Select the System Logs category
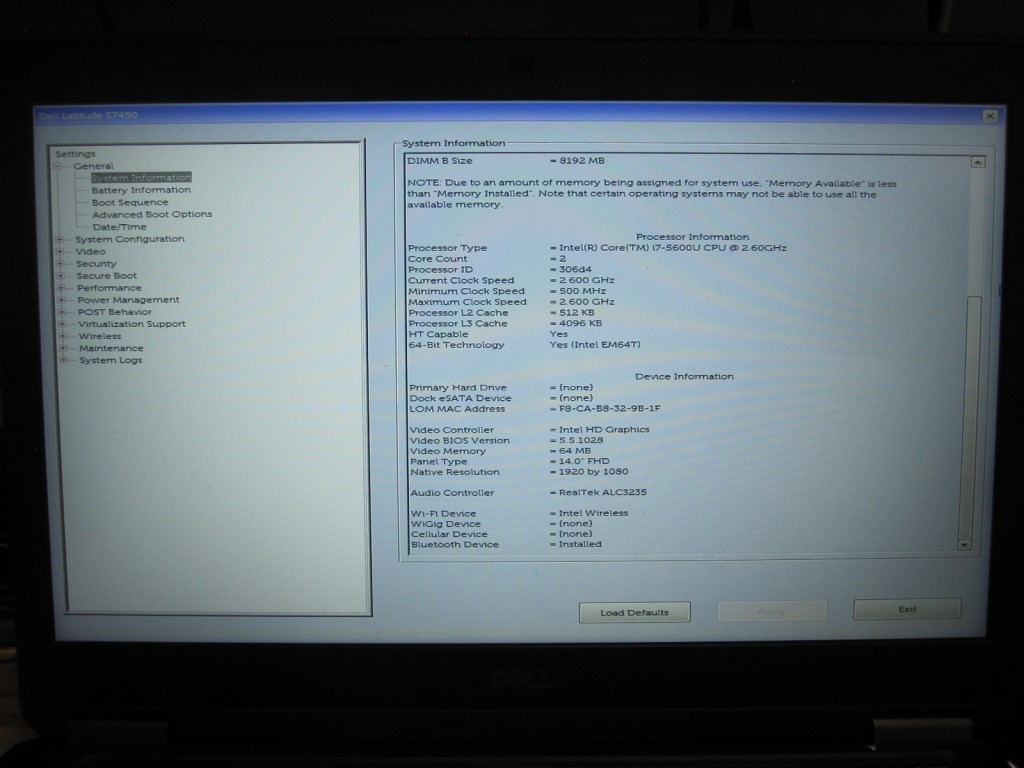1024x768 pixels. click(111, 360)
